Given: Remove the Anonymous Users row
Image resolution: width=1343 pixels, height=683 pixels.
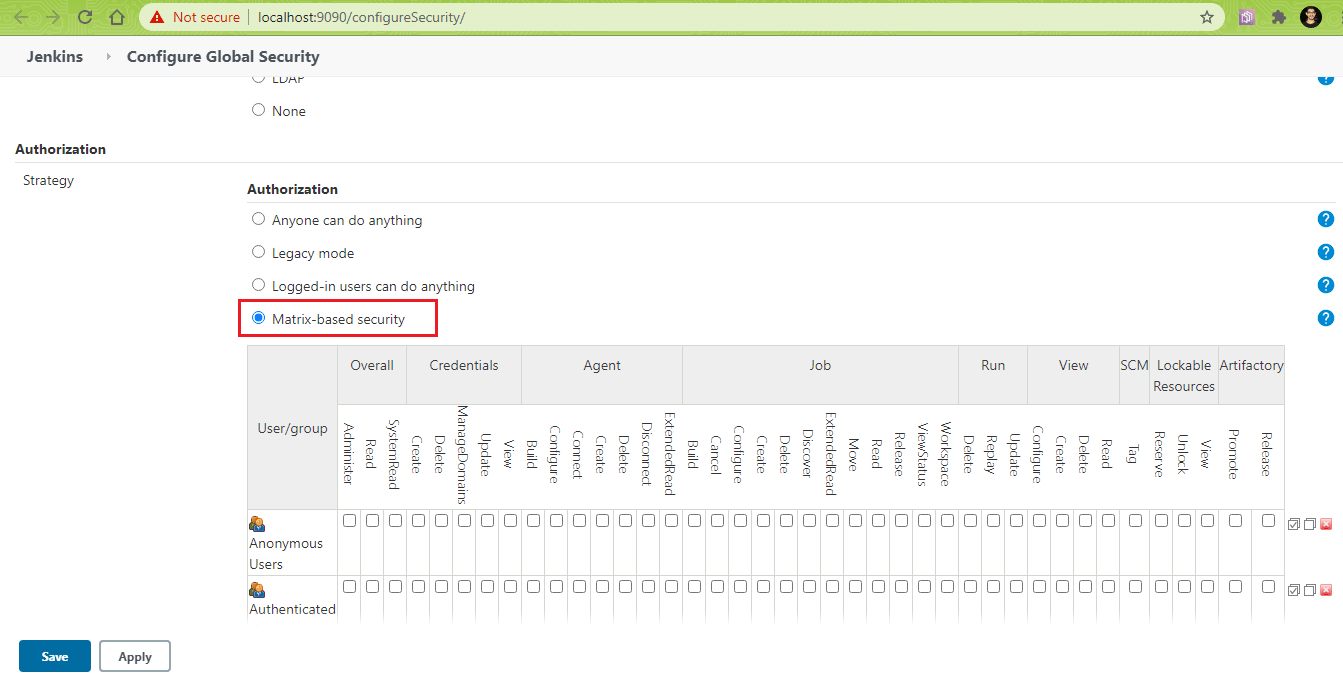Looking at the screenshot, I should (1326, 524).
